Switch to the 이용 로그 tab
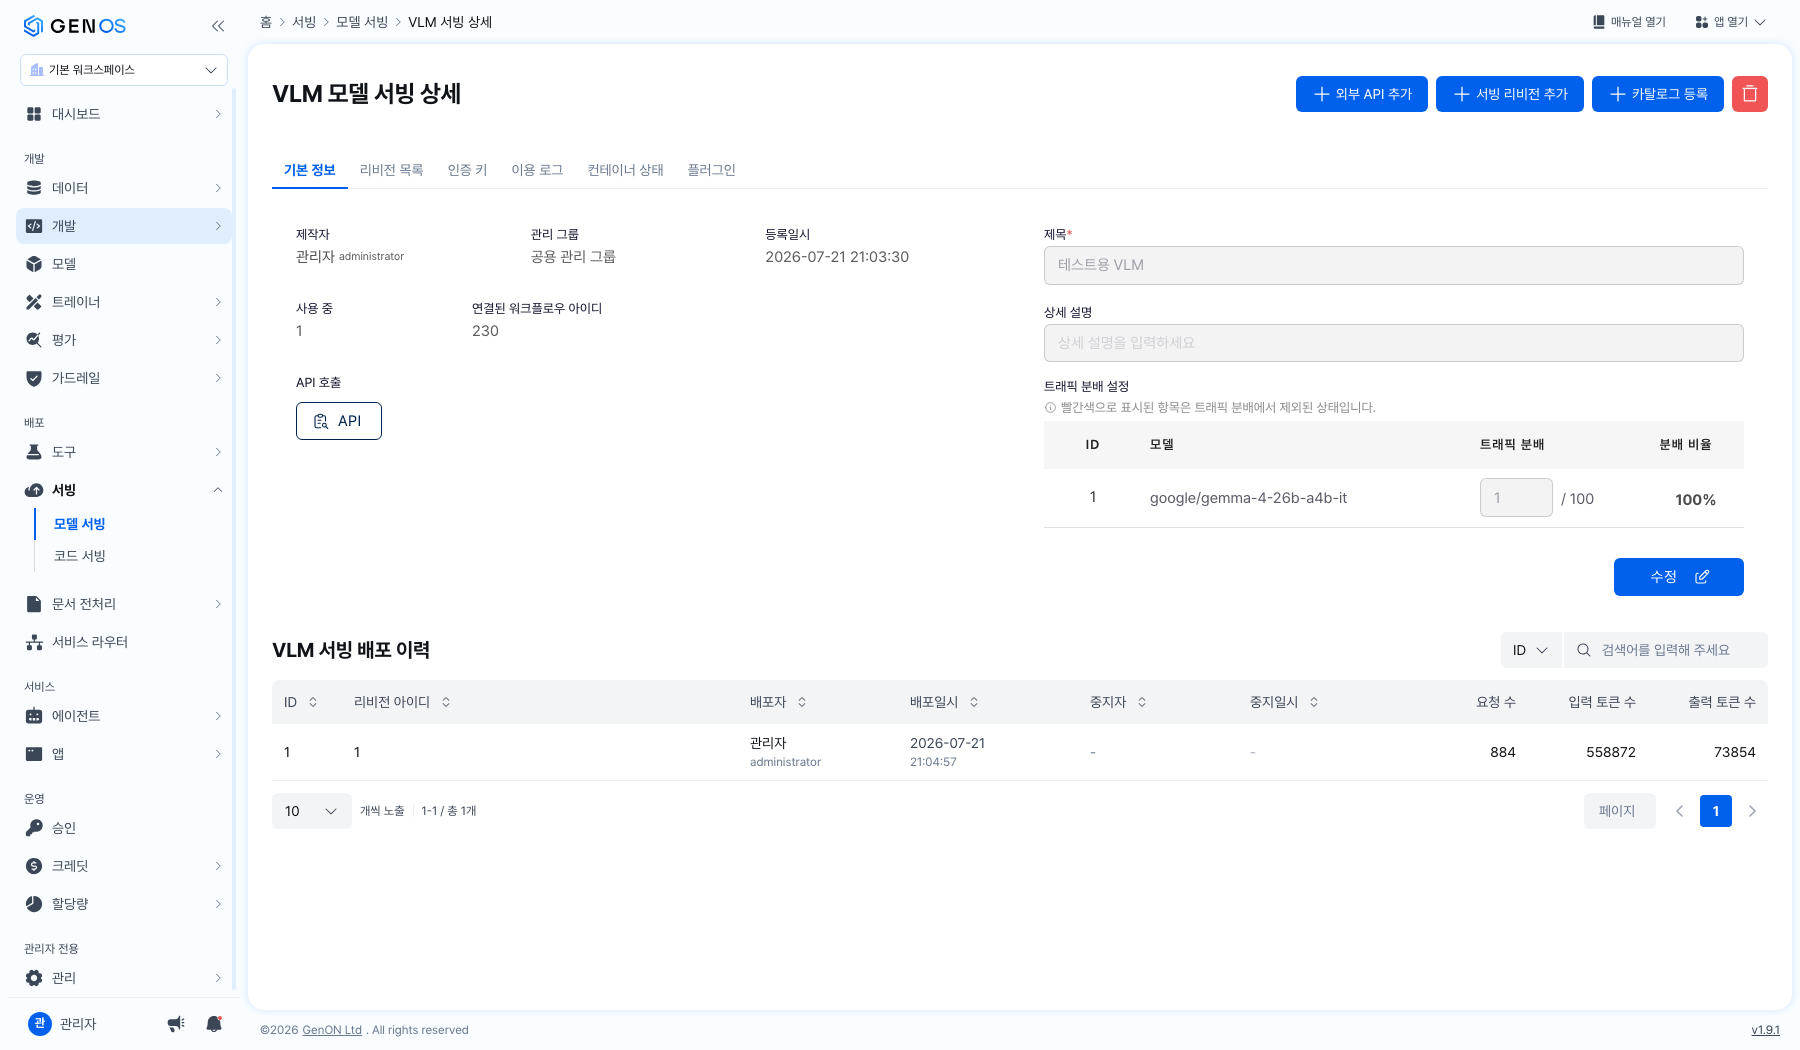The height and width of the screenshot is (1050, 1800). [537, 170]
